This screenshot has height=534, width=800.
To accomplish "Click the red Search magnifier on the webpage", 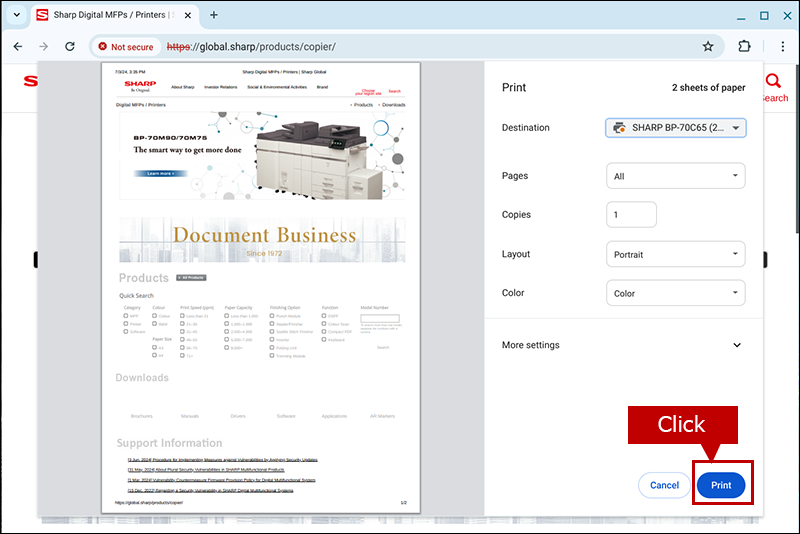I will pyautogui.click(x=773, y=81).
